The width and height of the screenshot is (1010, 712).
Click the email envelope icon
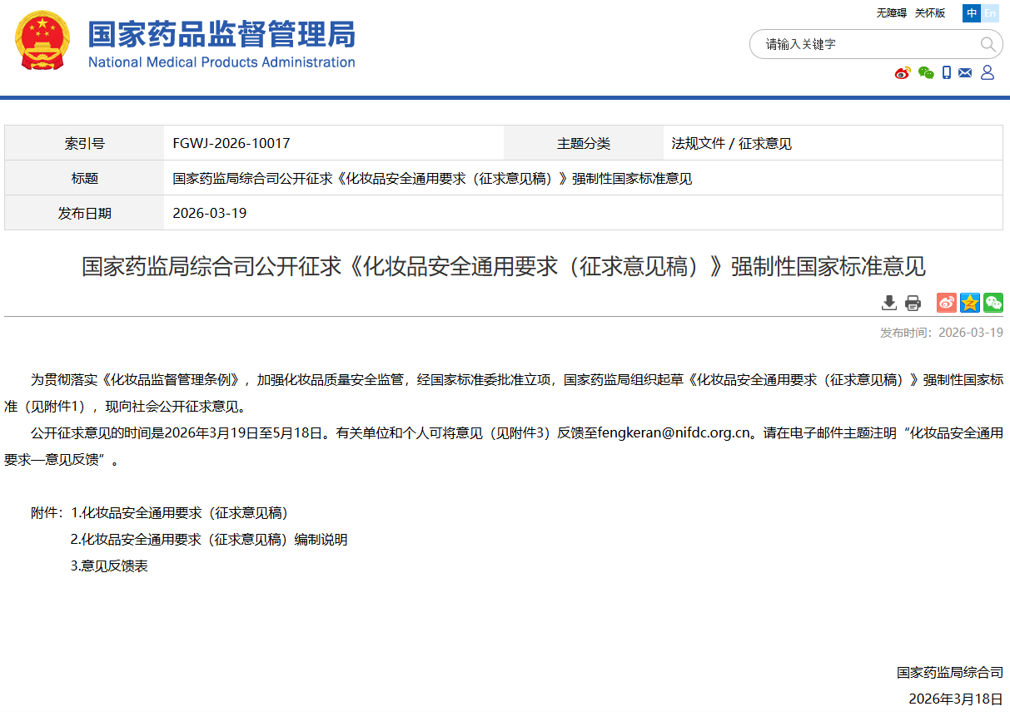(965, 73)
